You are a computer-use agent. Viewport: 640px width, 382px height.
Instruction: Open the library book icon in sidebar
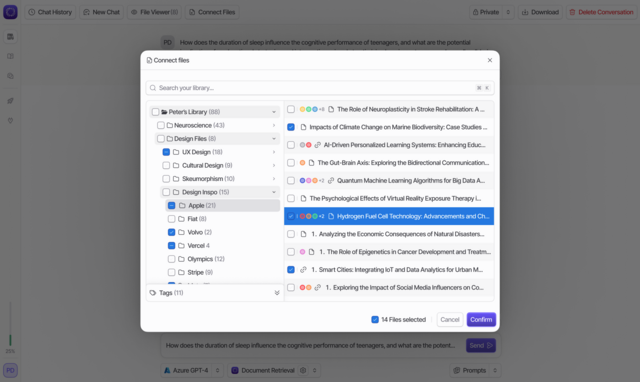[10, 56]
